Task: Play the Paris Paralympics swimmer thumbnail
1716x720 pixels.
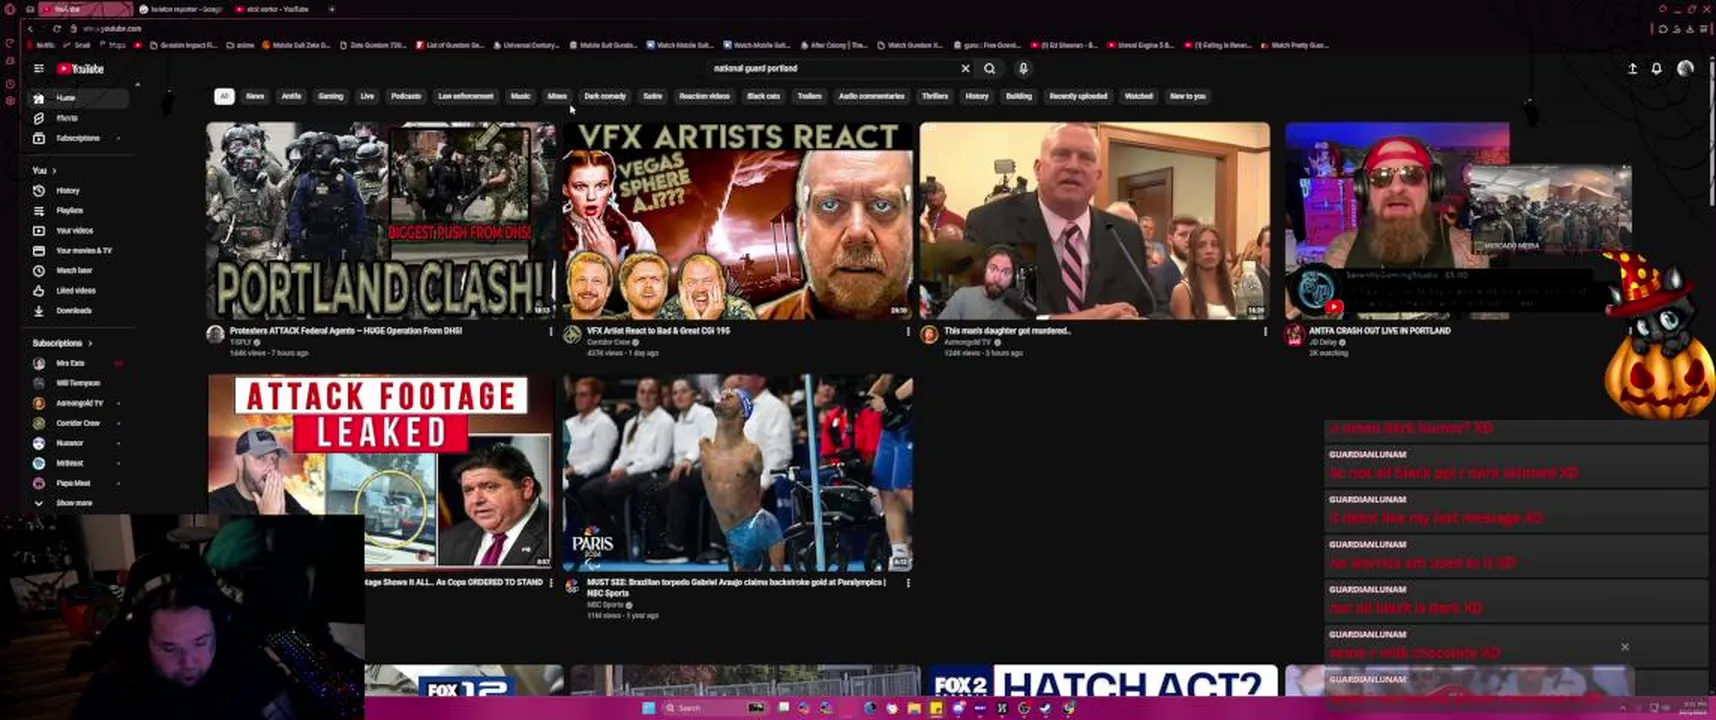Action: [x=738, y=472]
